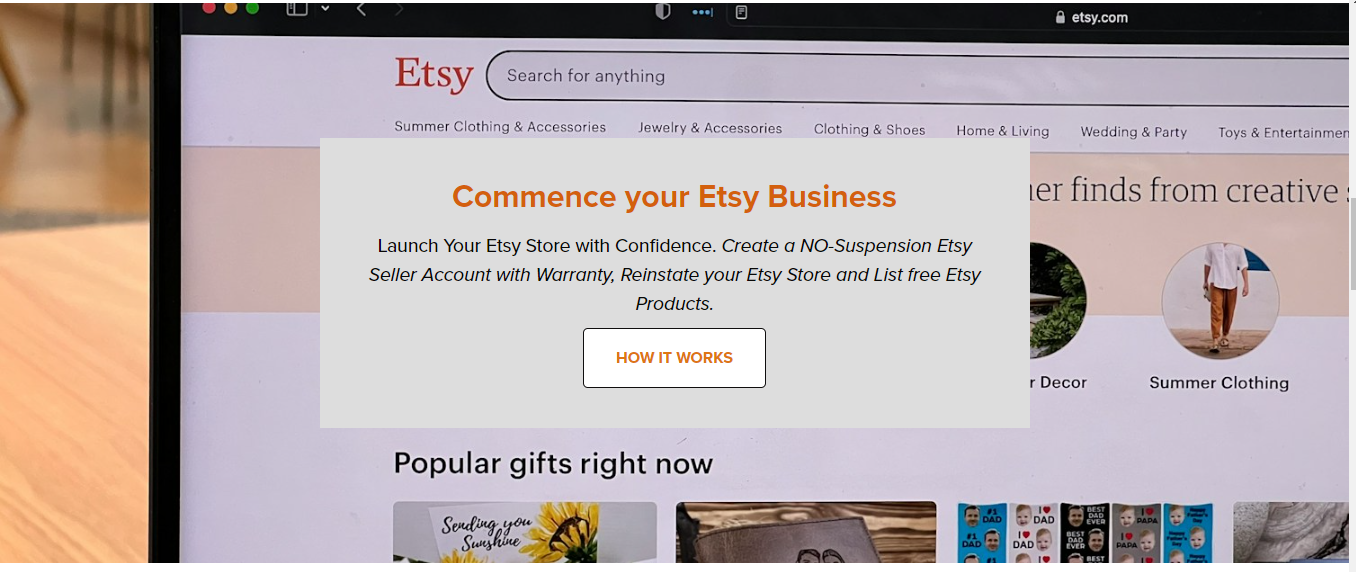1356x572 pixels.
Task: Select Clothing & Shoes menu item
Action: 869,129
